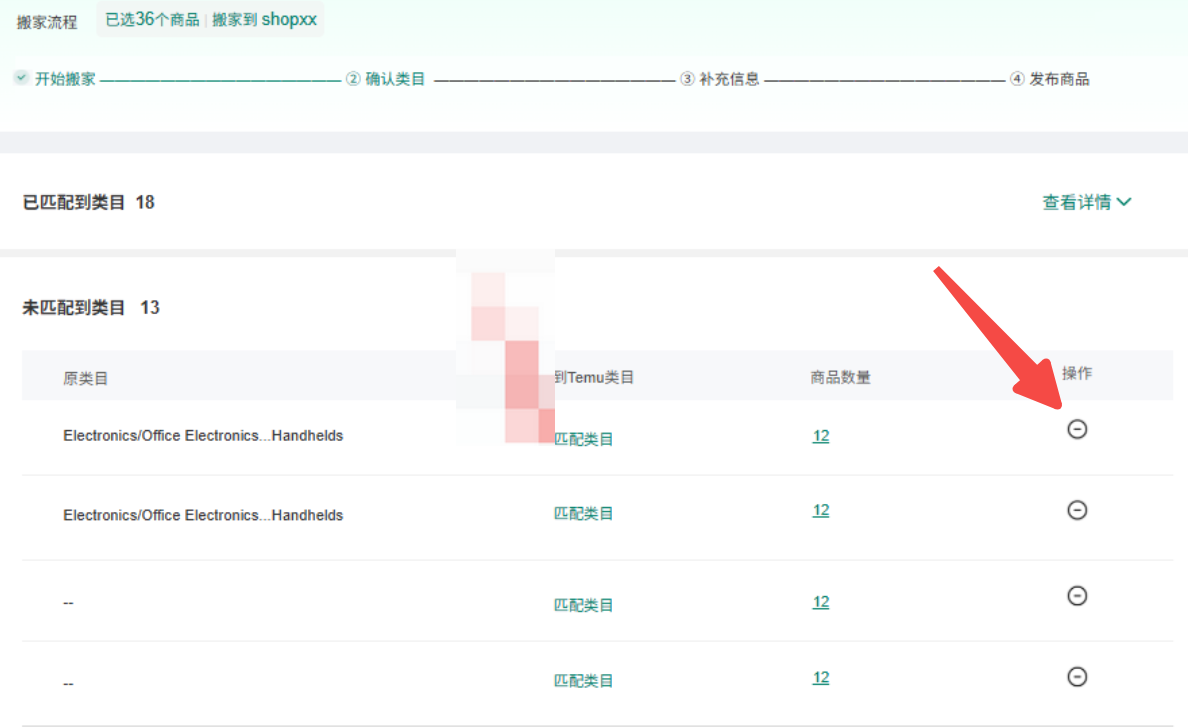Screen dimensions: 1188x728
Task: Expand 查看详情 for matched categories
Action: pyautogui.click(x=1087, y=202)
